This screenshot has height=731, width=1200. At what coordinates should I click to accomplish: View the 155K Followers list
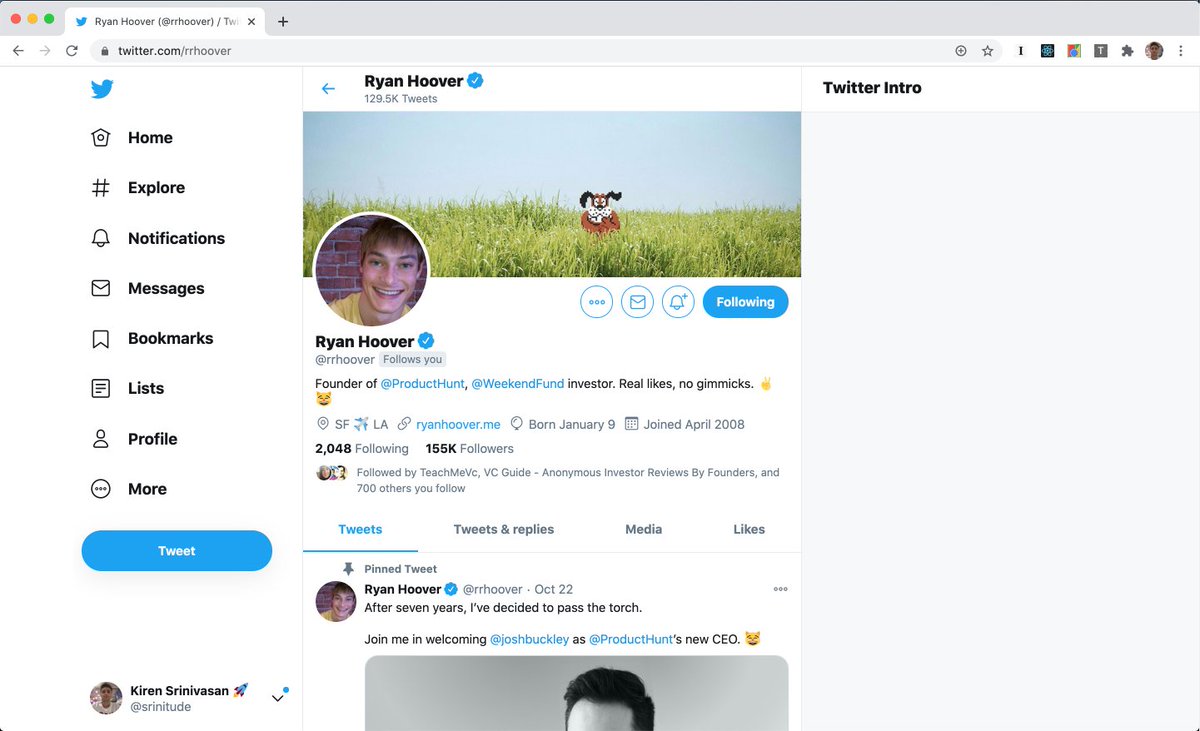tap(470, 449)
